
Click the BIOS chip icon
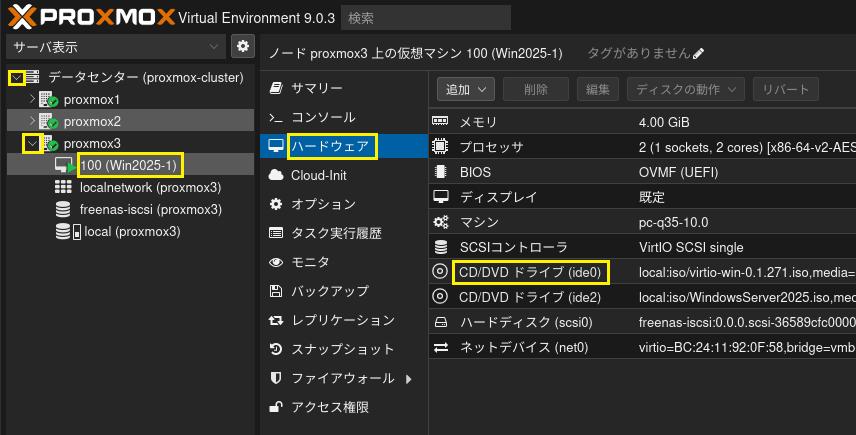point(440,172)
